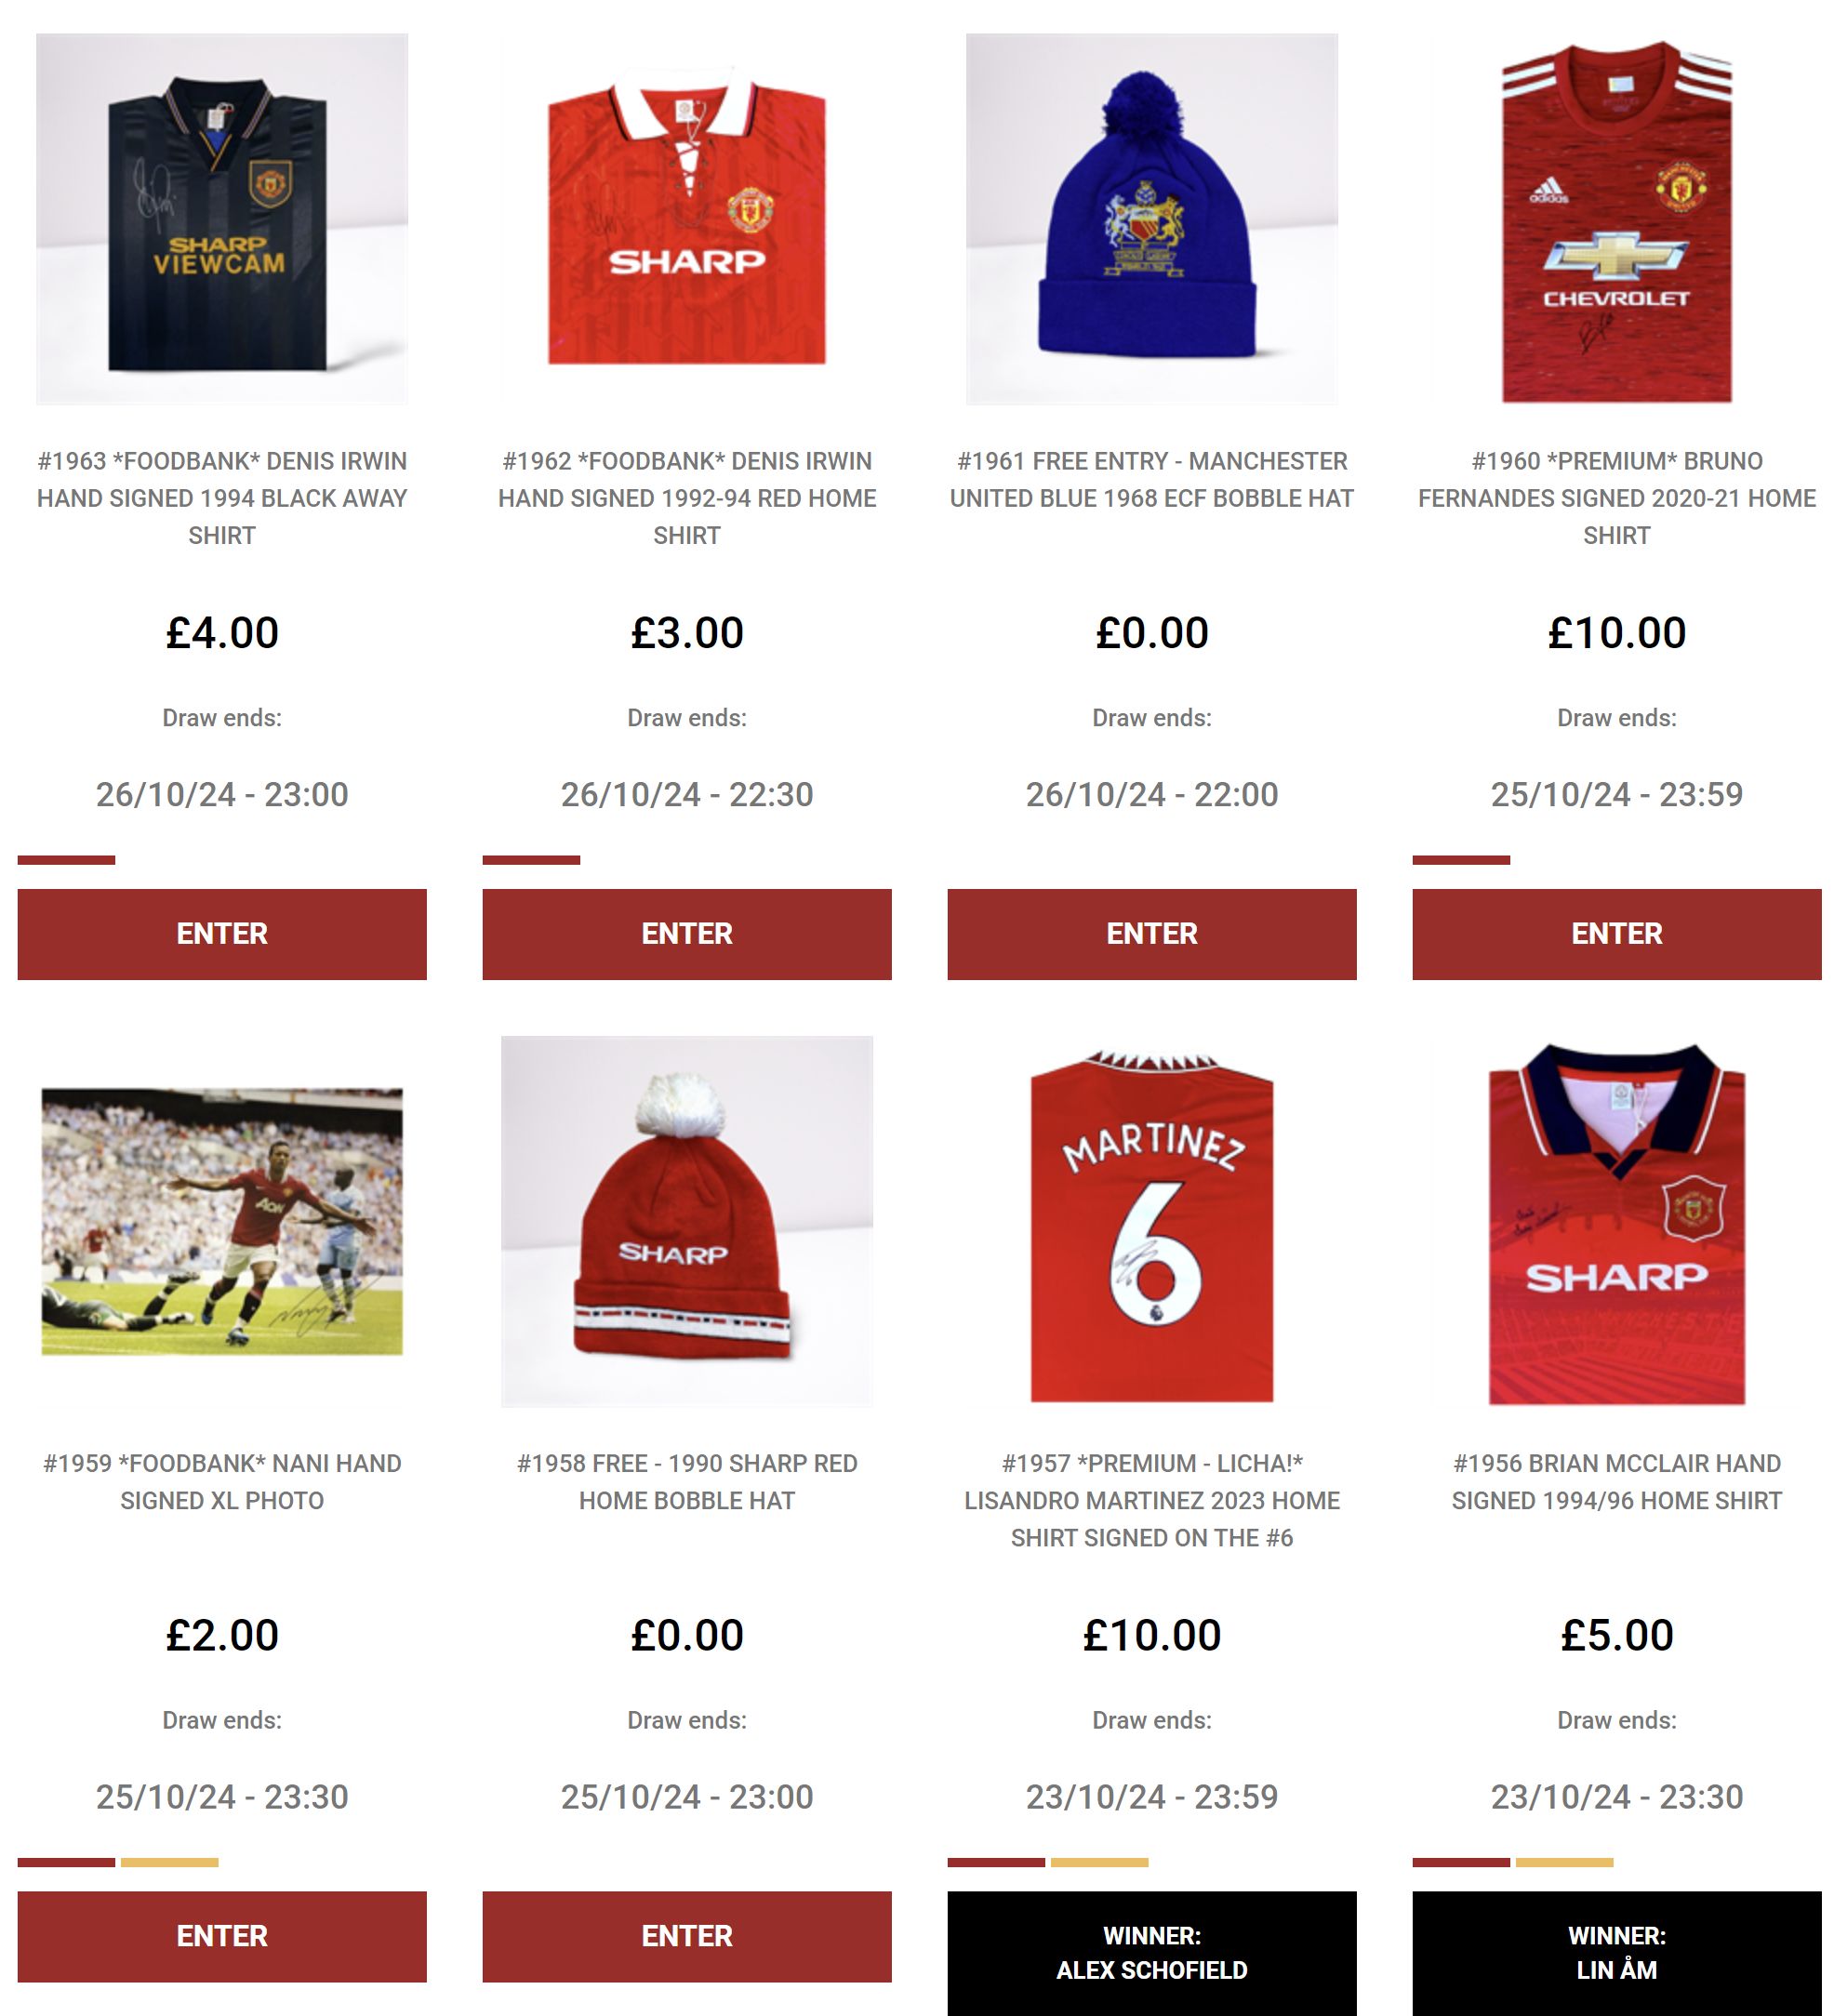Click ENTER for the free #1961 bobble hat draw

1152,934
